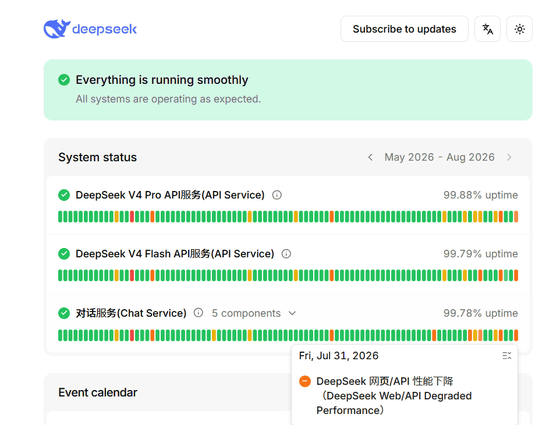Screen dimensions: 560x425
Task: Click info icon next to V4 Pro API
Action: [x=277, y=195]
